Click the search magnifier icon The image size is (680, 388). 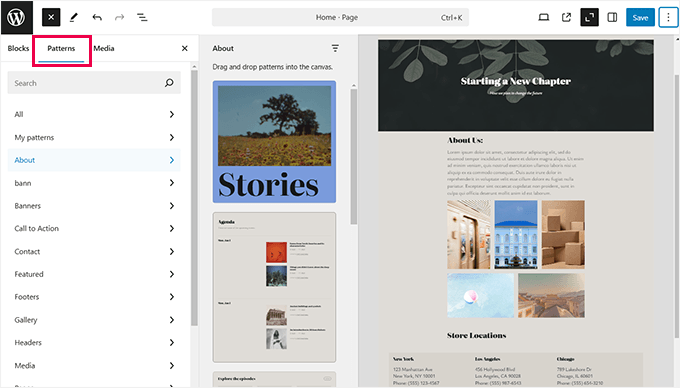point(169,83)
